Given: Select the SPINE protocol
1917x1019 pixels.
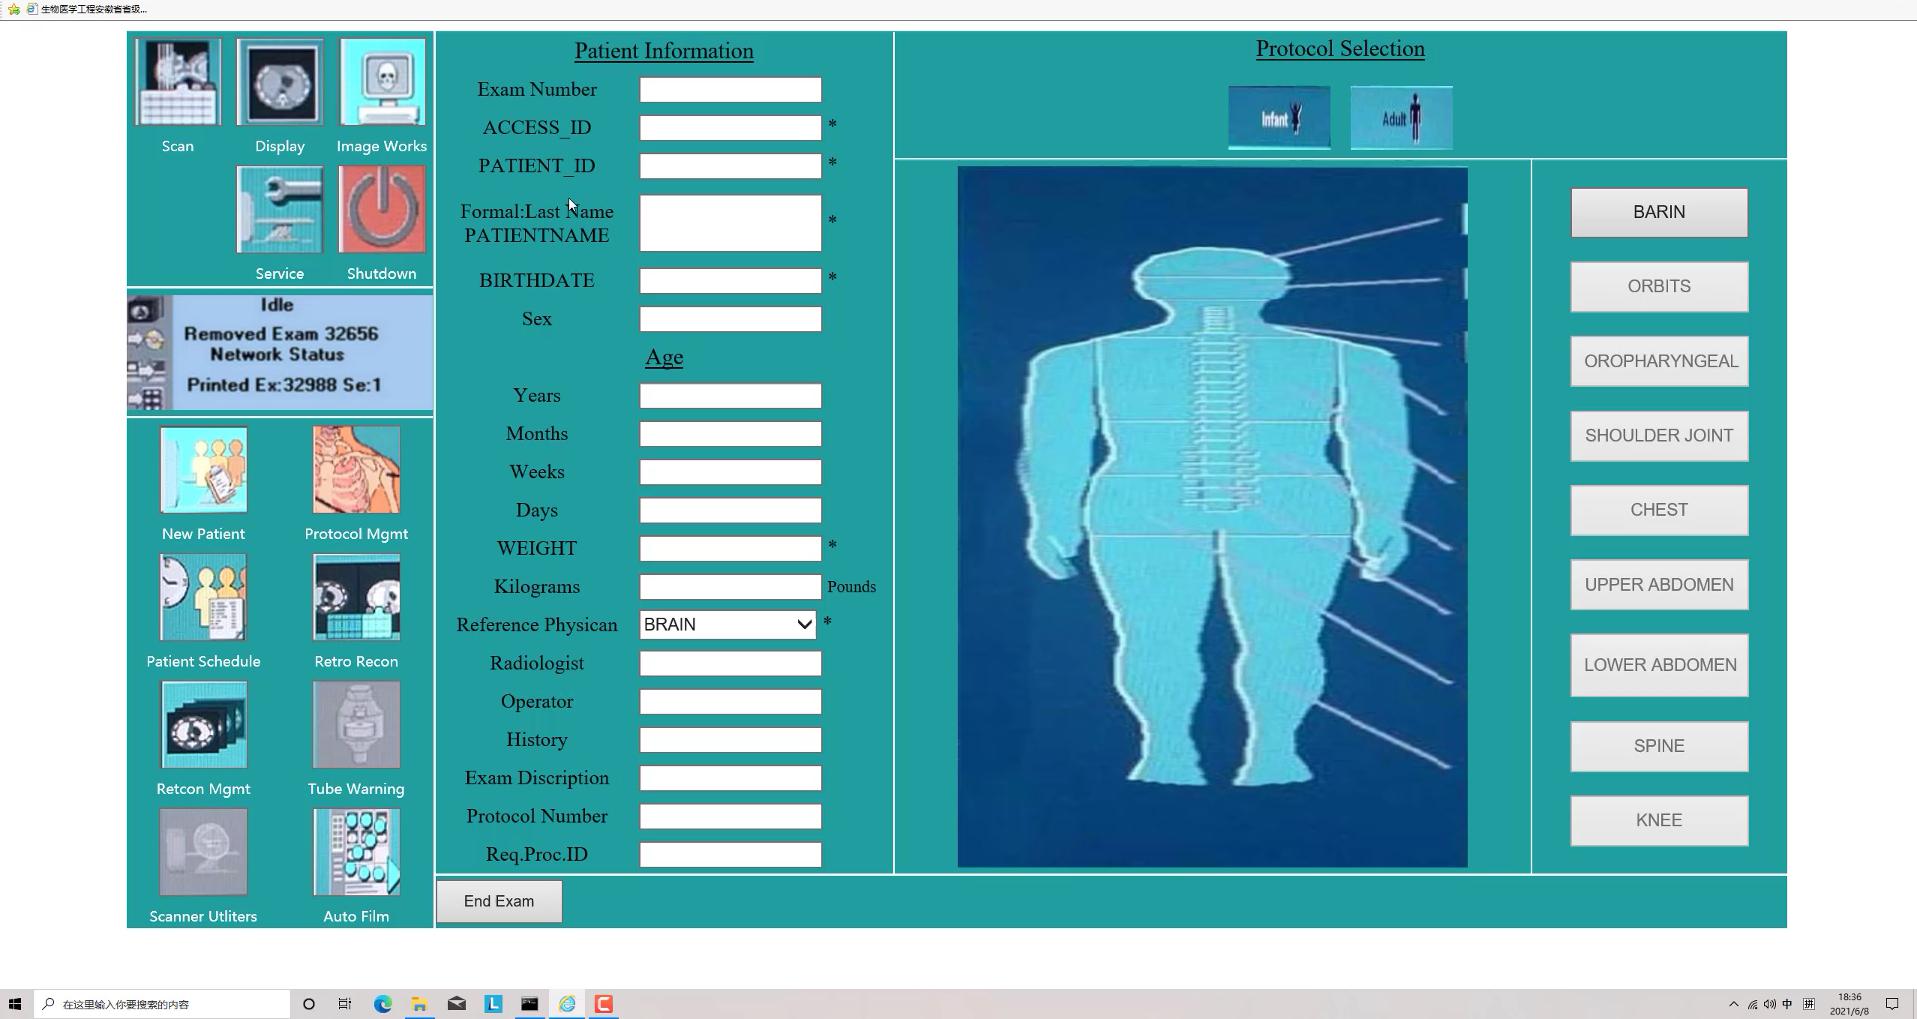Looking at the screenshot, I should 1658,746.
